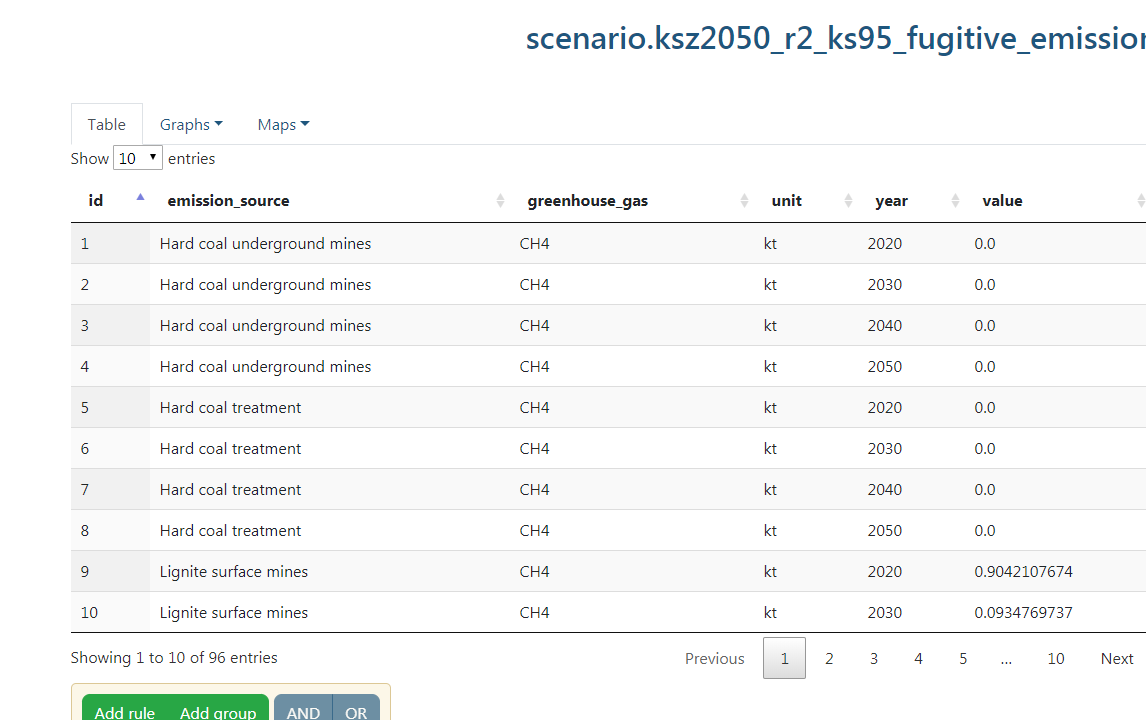Open the Maps dropdown menu
The height and width of the screenshot is (720, 1146).
[284, 124]
